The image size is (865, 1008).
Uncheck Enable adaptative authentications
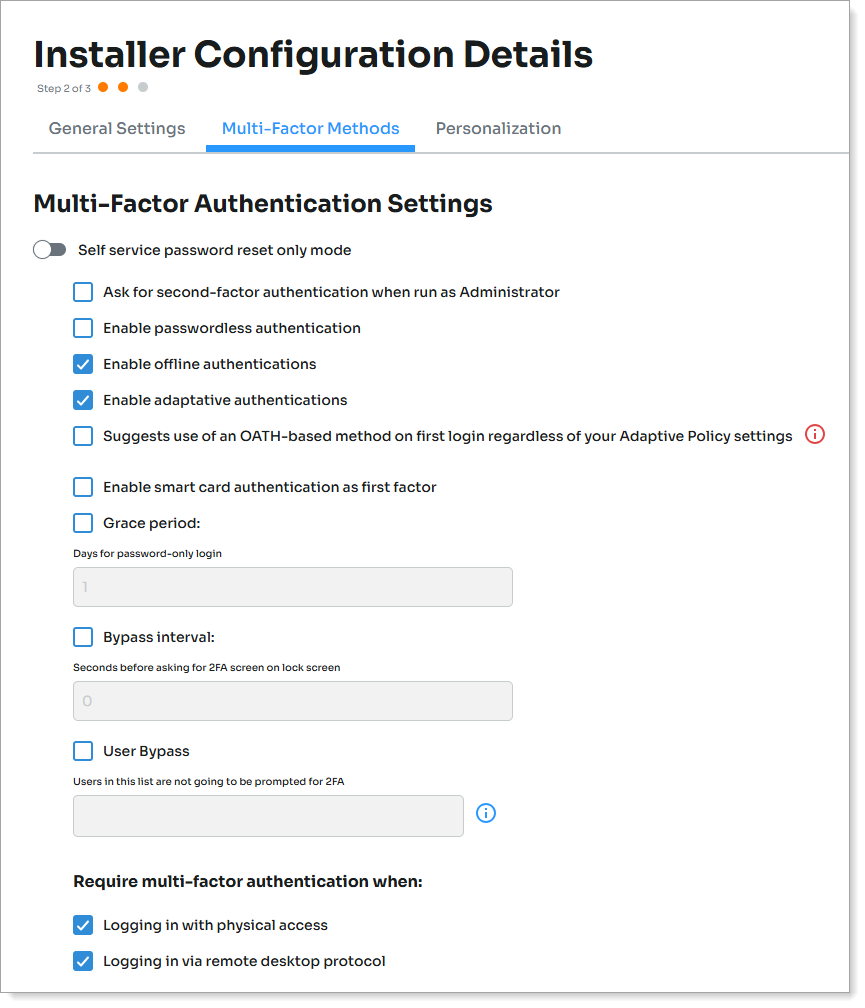click(83, 400)
